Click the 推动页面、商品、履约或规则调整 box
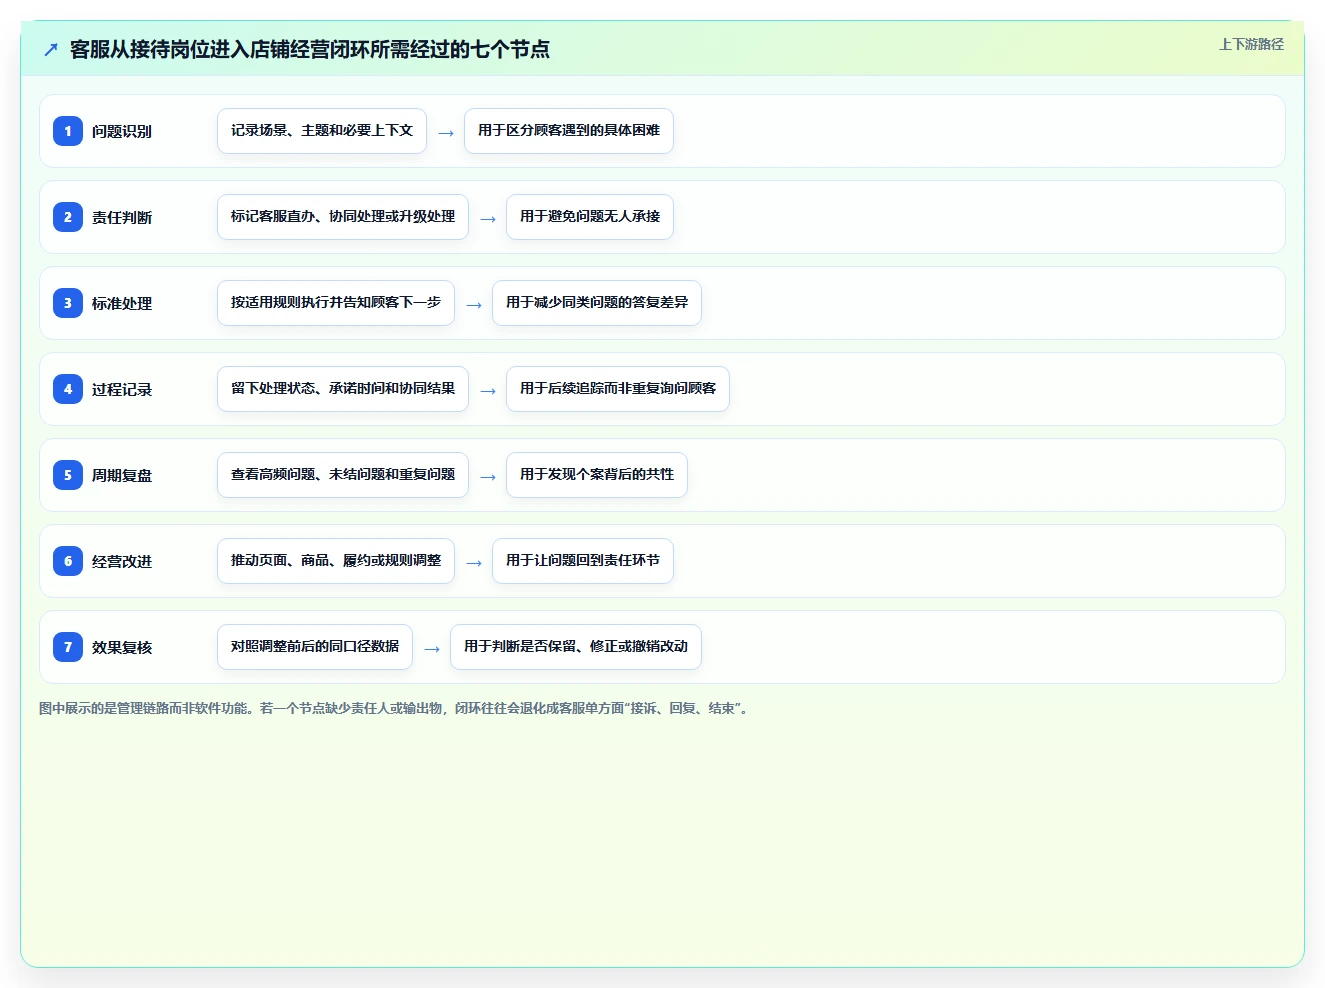Screen dimensions: 1325x988 (x=336, y=561)
